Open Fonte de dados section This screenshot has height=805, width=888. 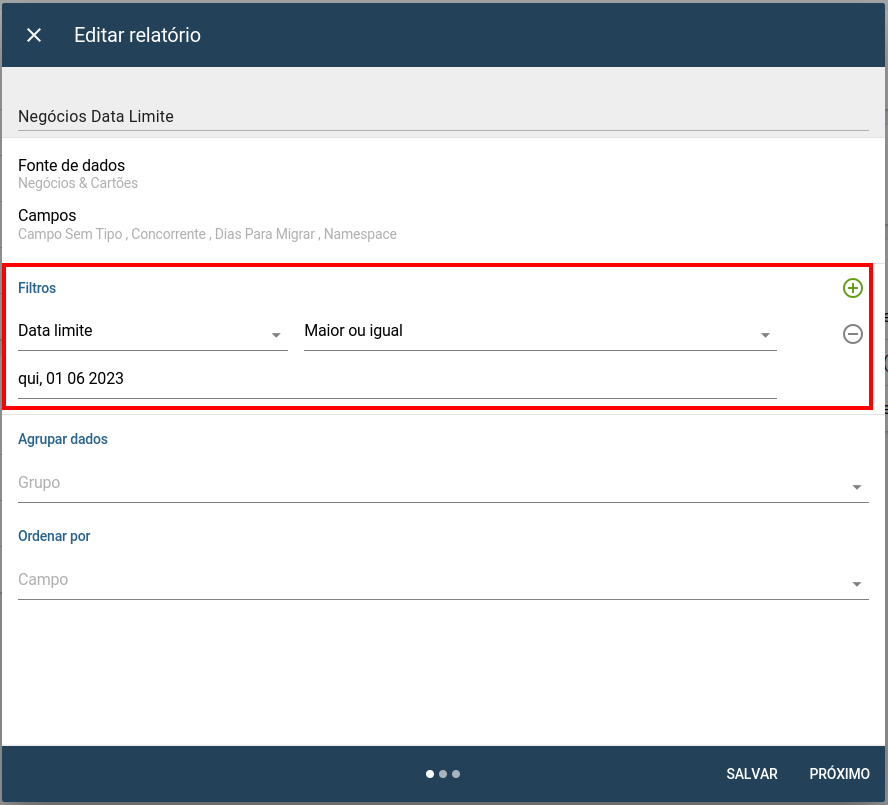pyautogui.click(x=71, y=165)
